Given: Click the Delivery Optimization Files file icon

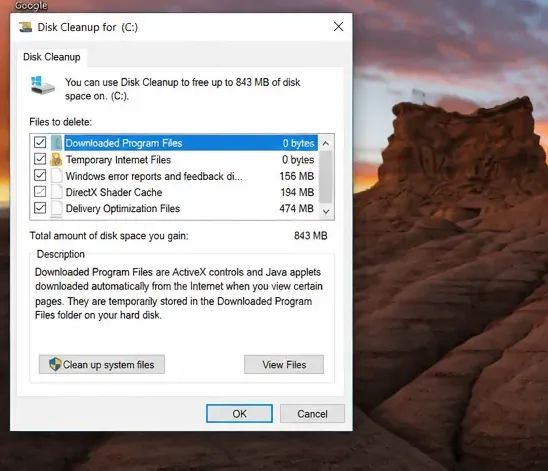Looking at the screenshot, I should pos(57,208).
